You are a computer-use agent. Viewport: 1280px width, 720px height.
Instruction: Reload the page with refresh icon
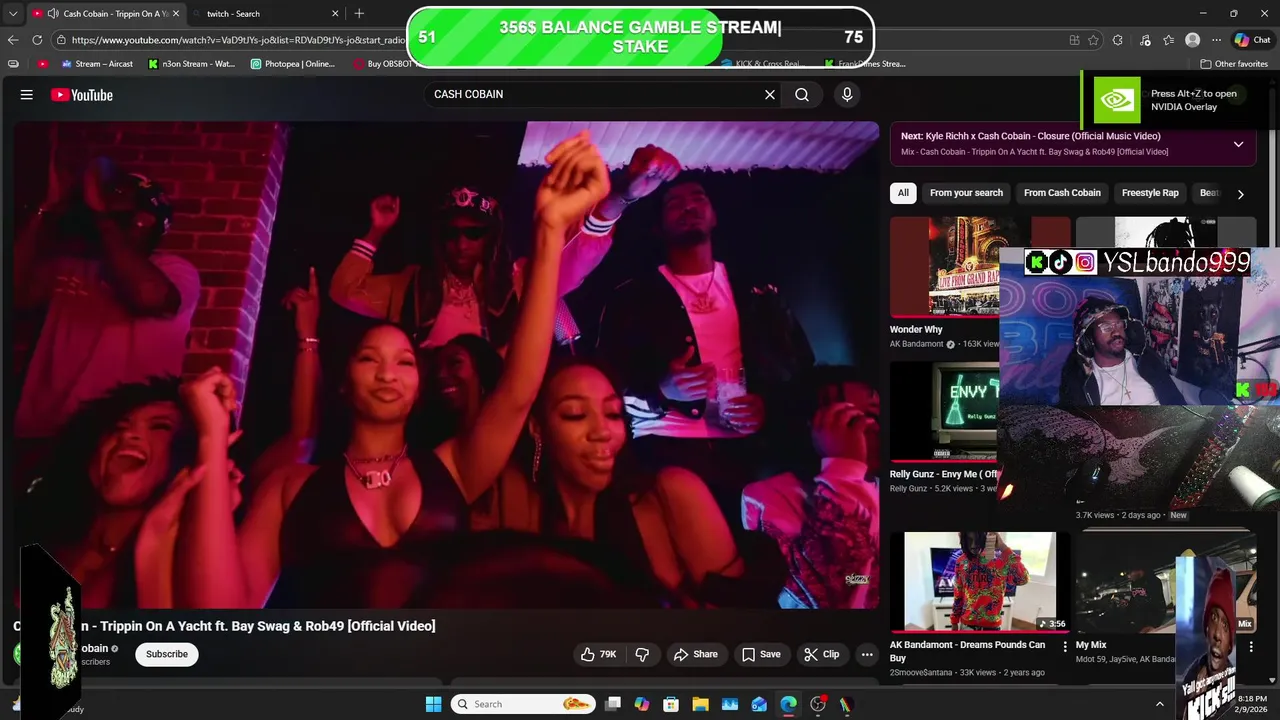click(37, 40)
